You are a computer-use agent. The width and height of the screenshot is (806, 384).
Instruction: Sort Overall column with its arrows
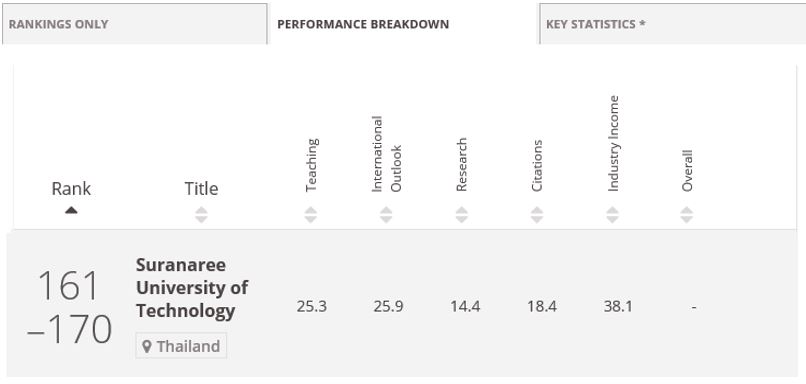(x=687, y=214)
